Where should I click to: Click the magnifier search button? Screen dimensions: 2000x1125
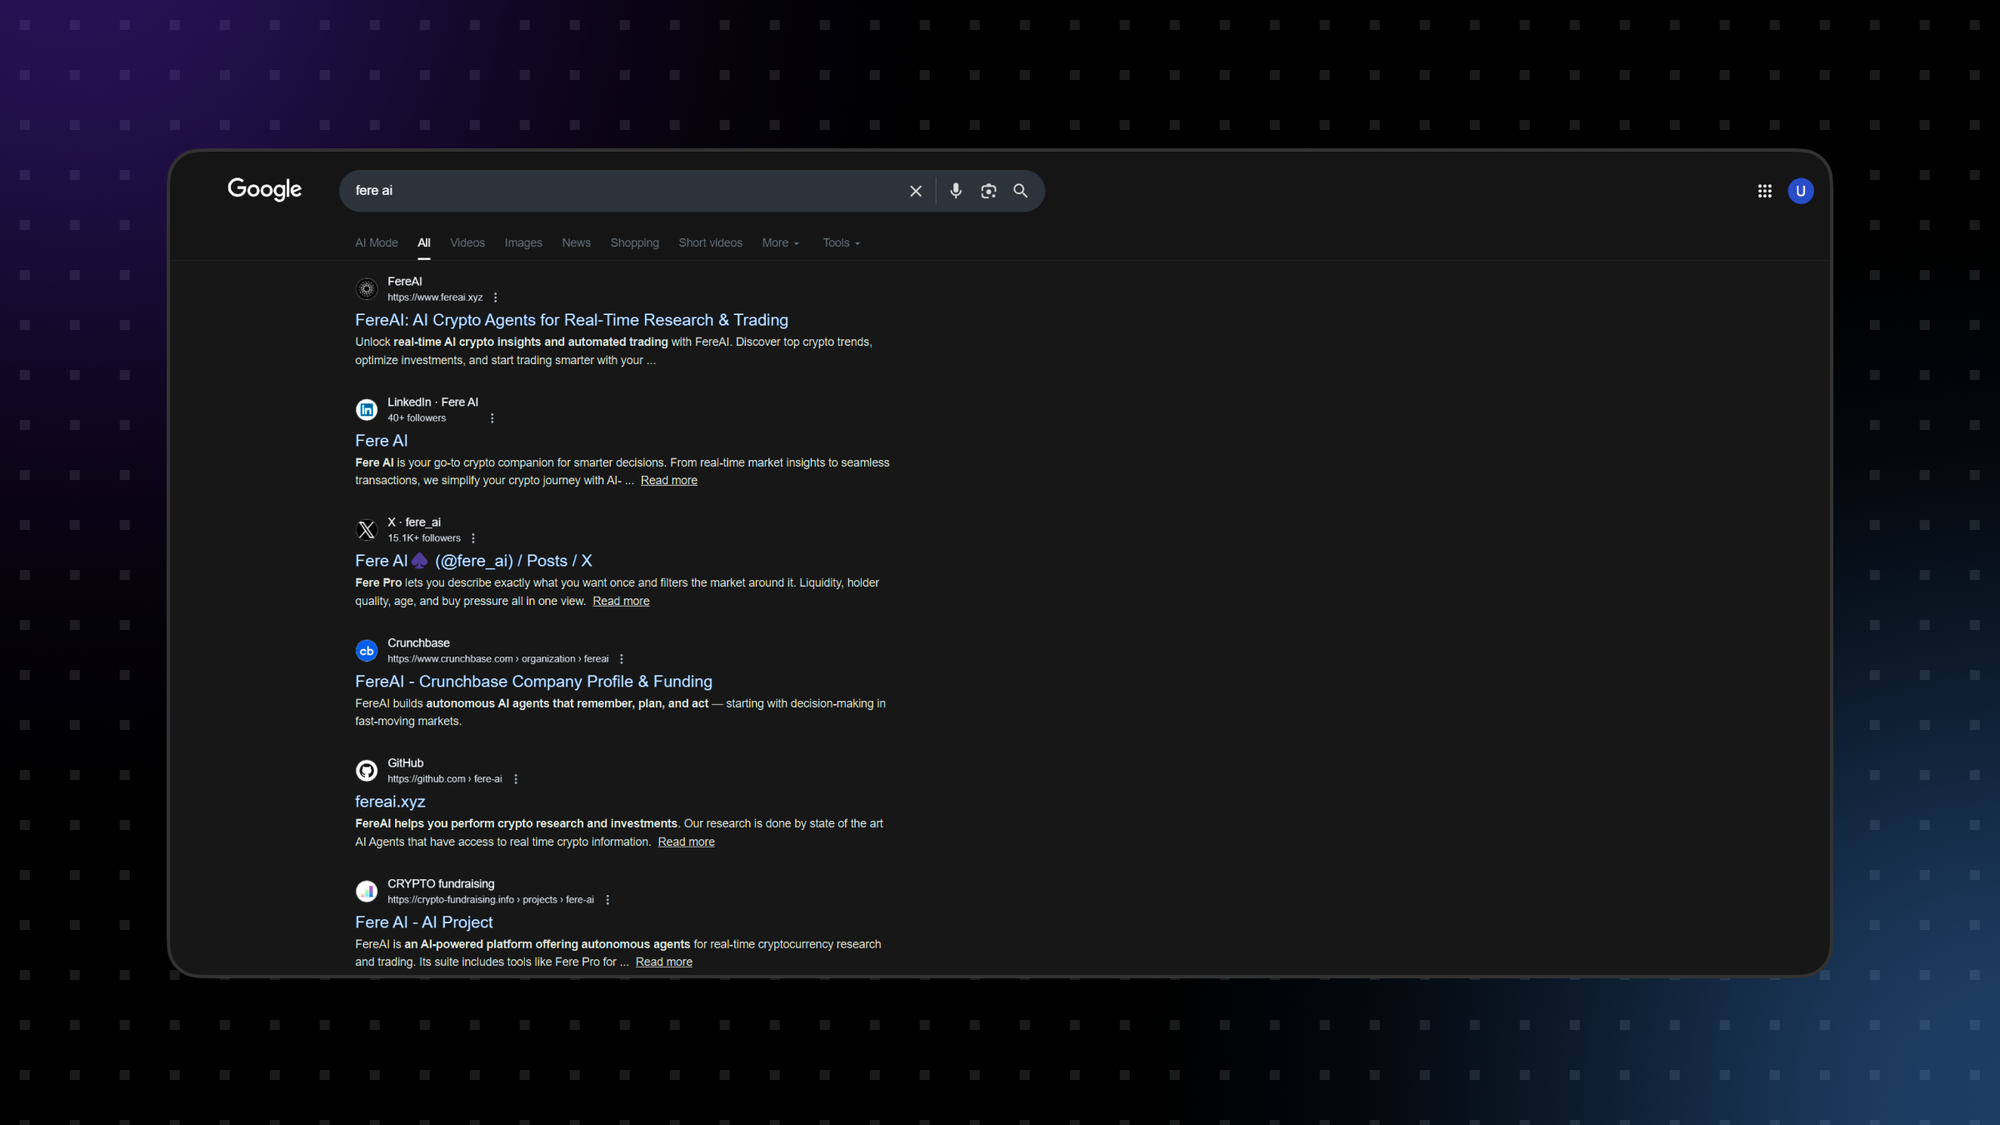tap(1020, 191)
